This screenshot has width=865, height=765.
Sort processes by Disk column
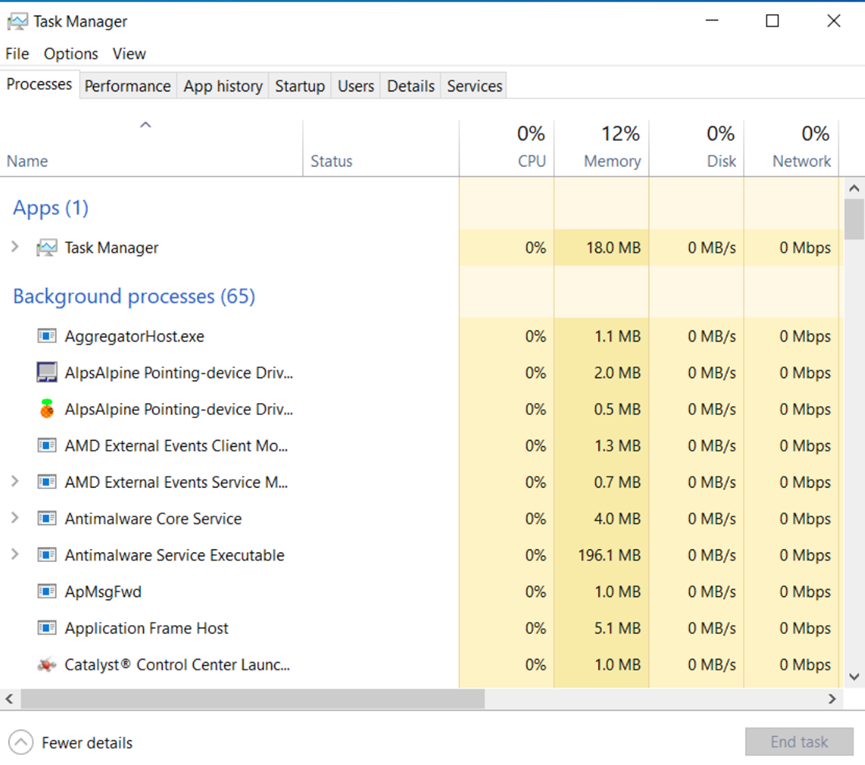[x=696, y=149]
